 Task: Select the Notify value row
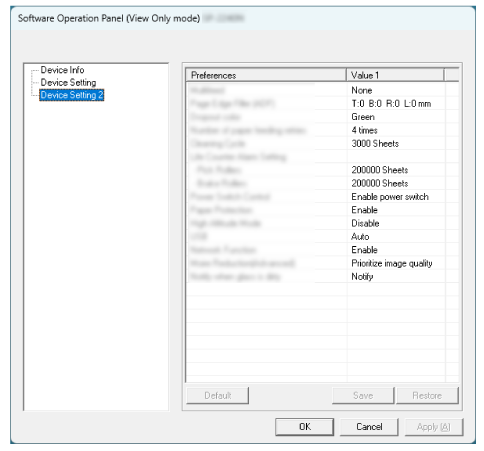[322, 277]
